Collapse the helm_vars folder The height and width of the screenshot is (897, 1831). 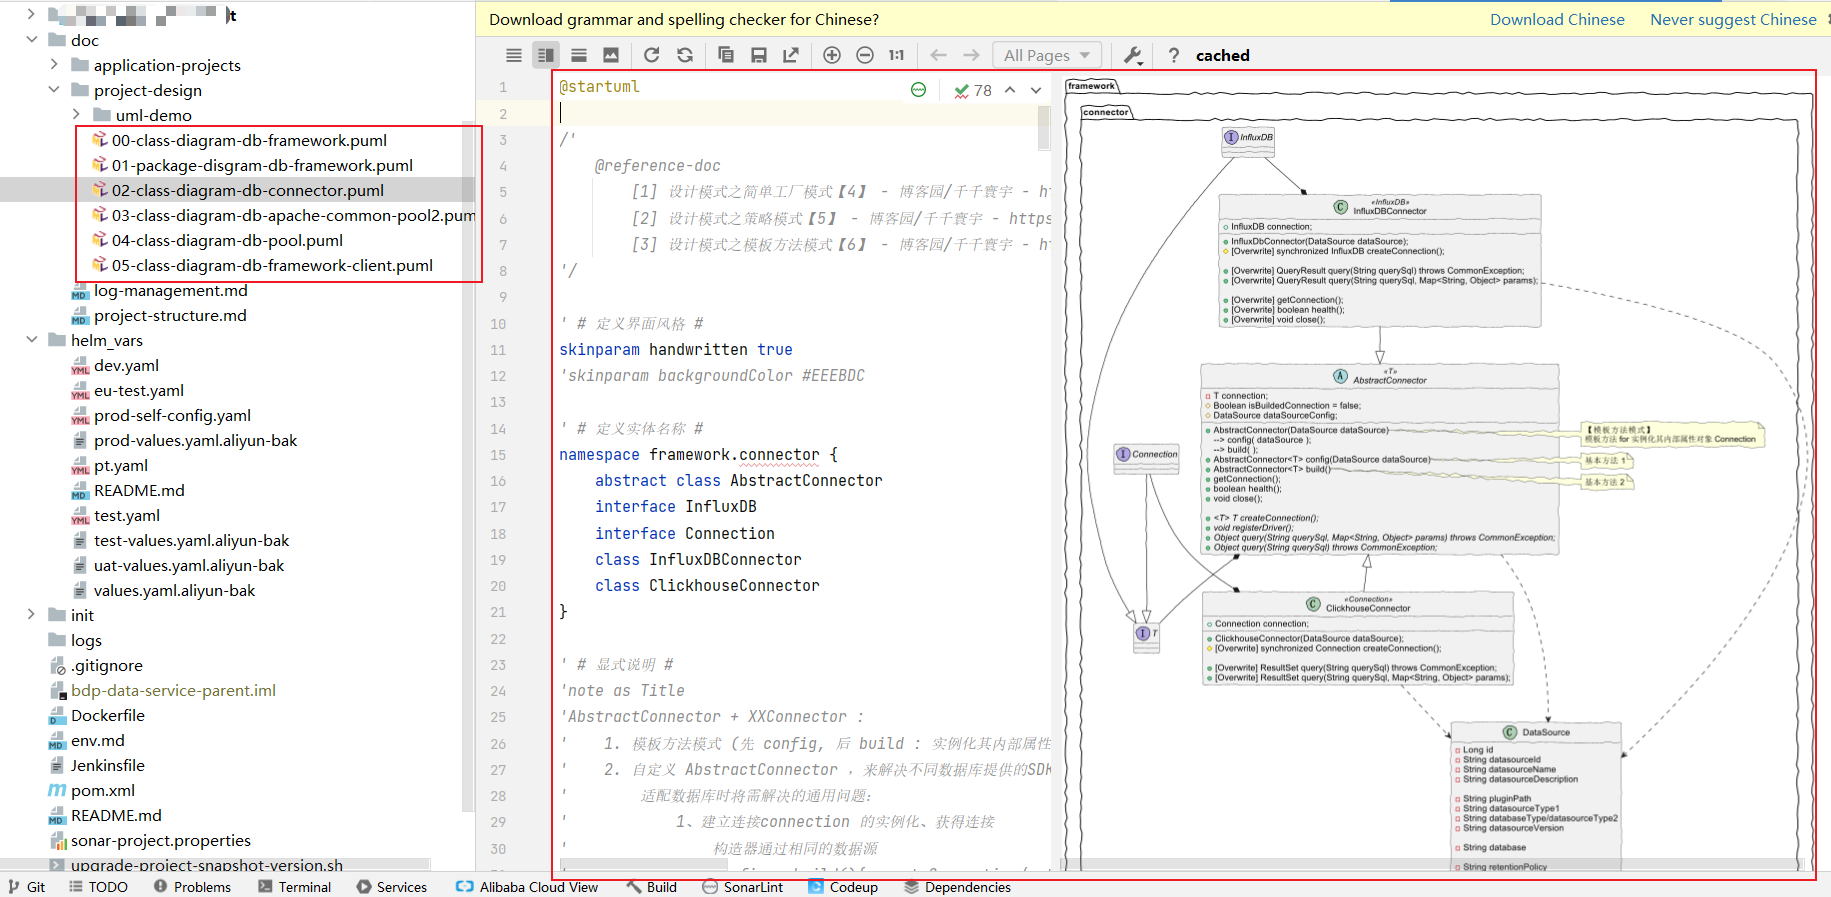[x=32, y=340]
